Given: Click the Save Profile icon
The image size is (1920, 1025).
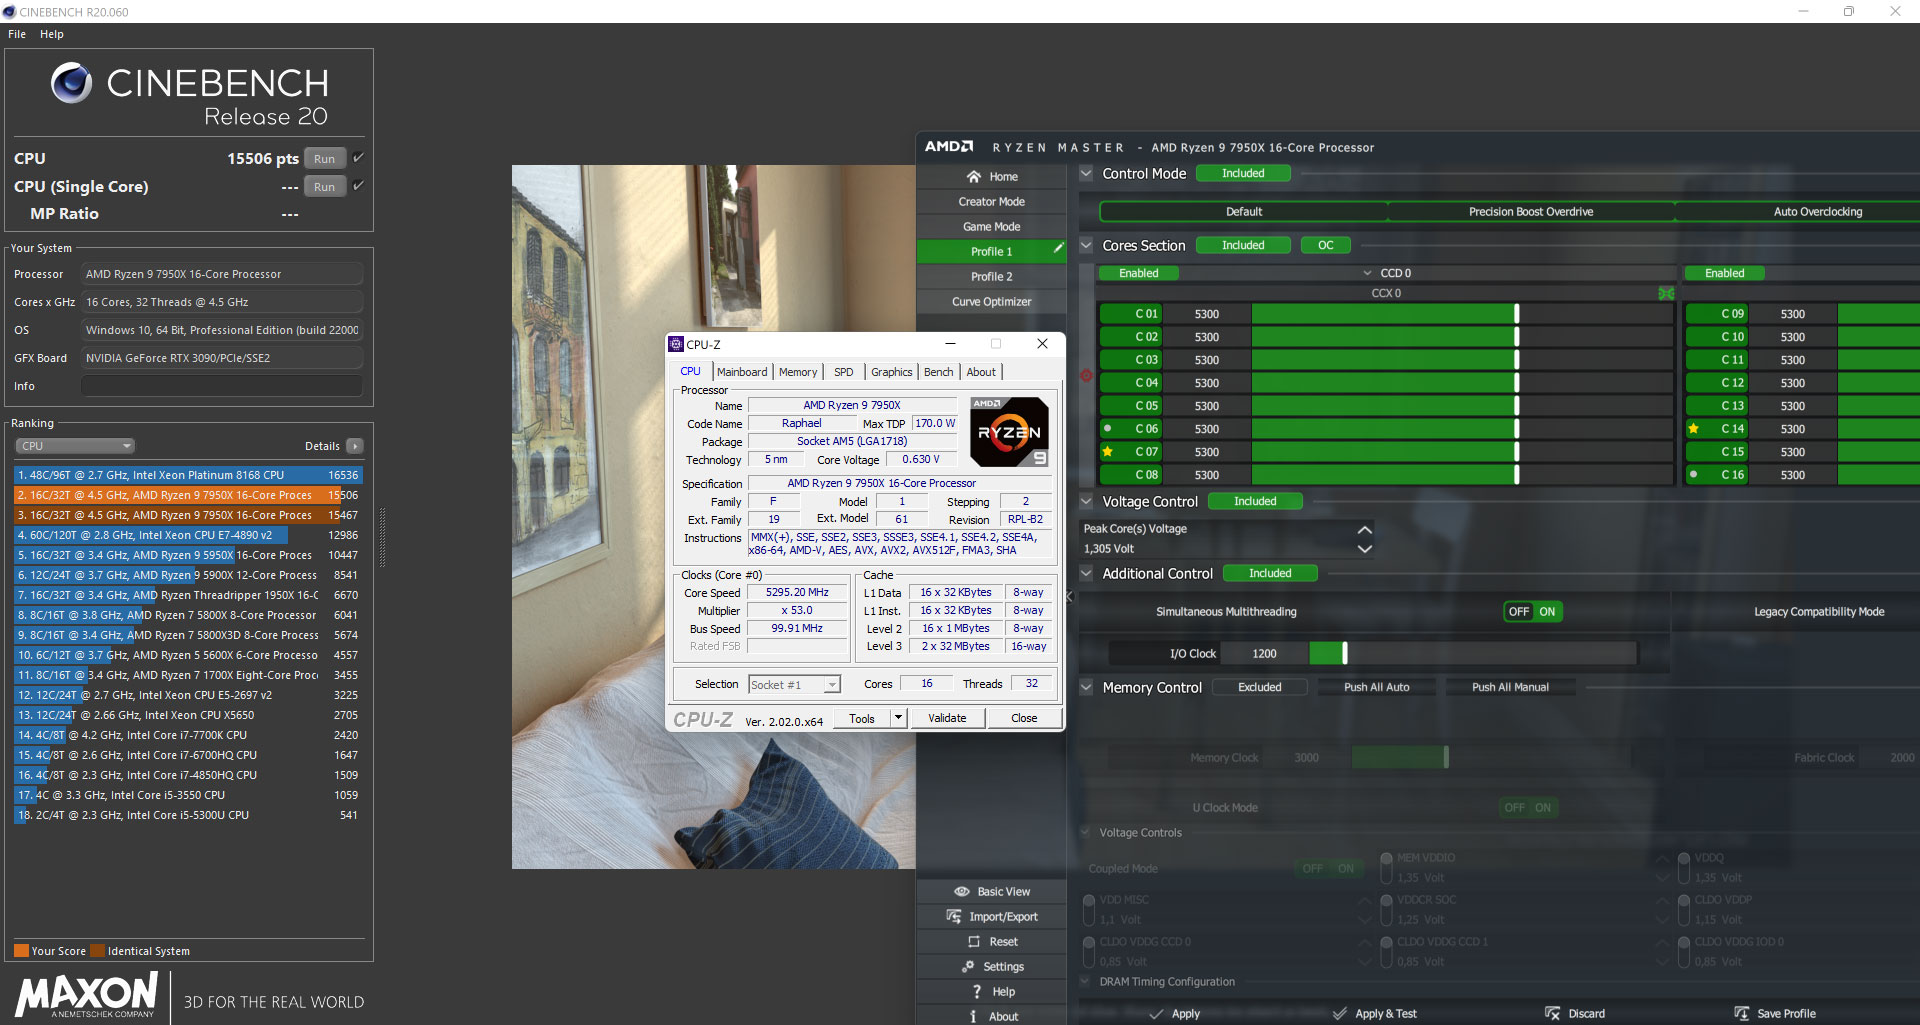Looking at the screenshot, I should point(1742,1013).
